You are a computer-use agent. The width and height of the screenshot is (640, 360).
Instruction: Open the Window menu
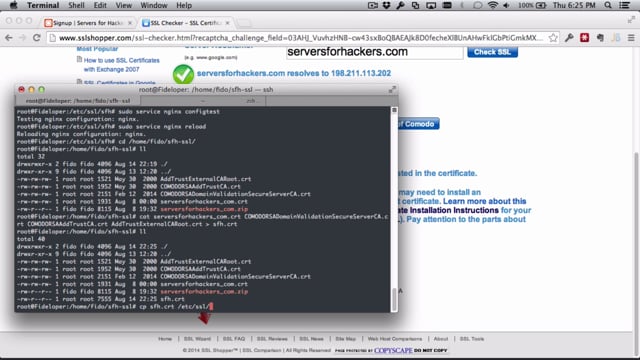(x=153, y=5)
